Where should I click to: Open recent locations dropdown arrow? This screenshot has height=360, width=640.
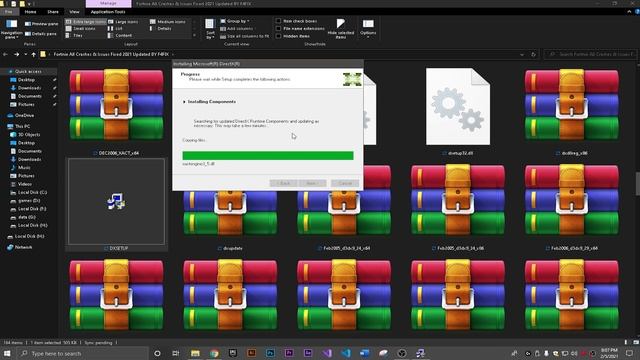(25, 54)
